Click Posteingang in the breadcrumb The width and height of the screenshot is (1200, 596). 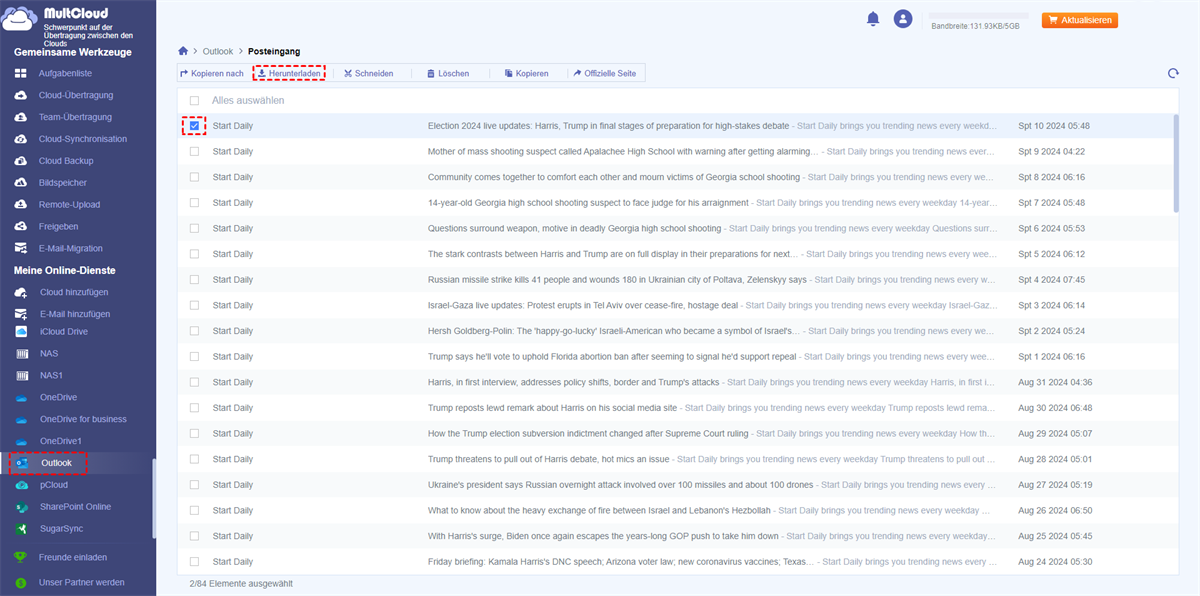pyautogui.click(x=275, y=51)
